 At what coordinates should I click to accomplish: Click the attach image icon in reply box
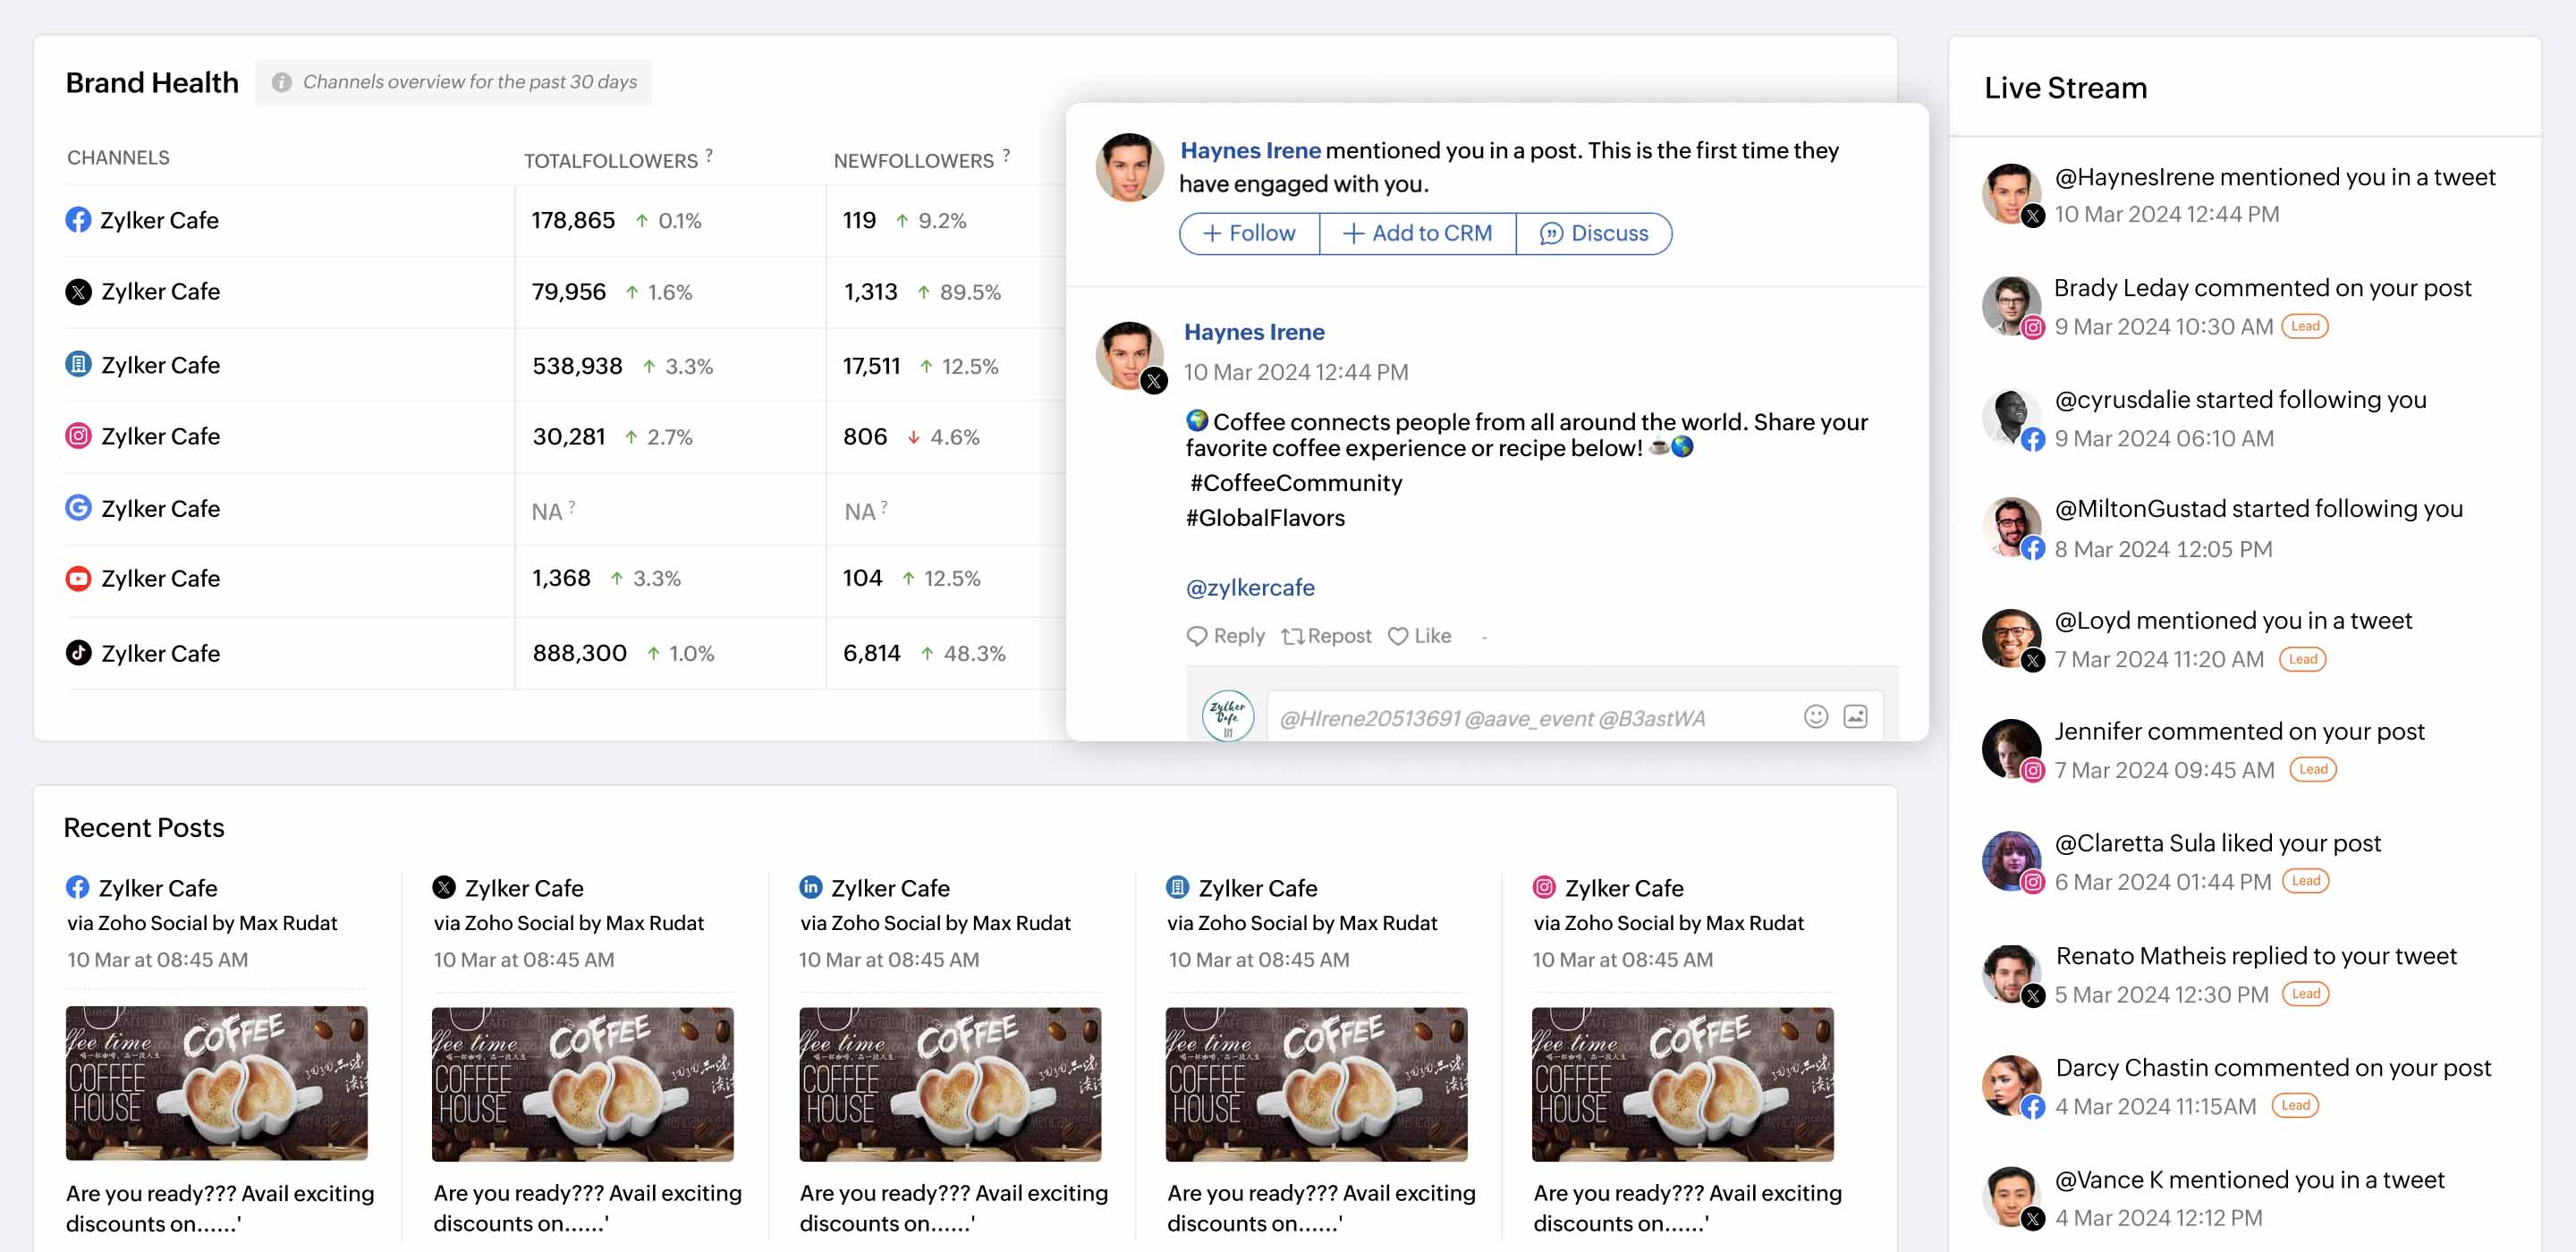pyautogui.click(x=1855, y=716)
